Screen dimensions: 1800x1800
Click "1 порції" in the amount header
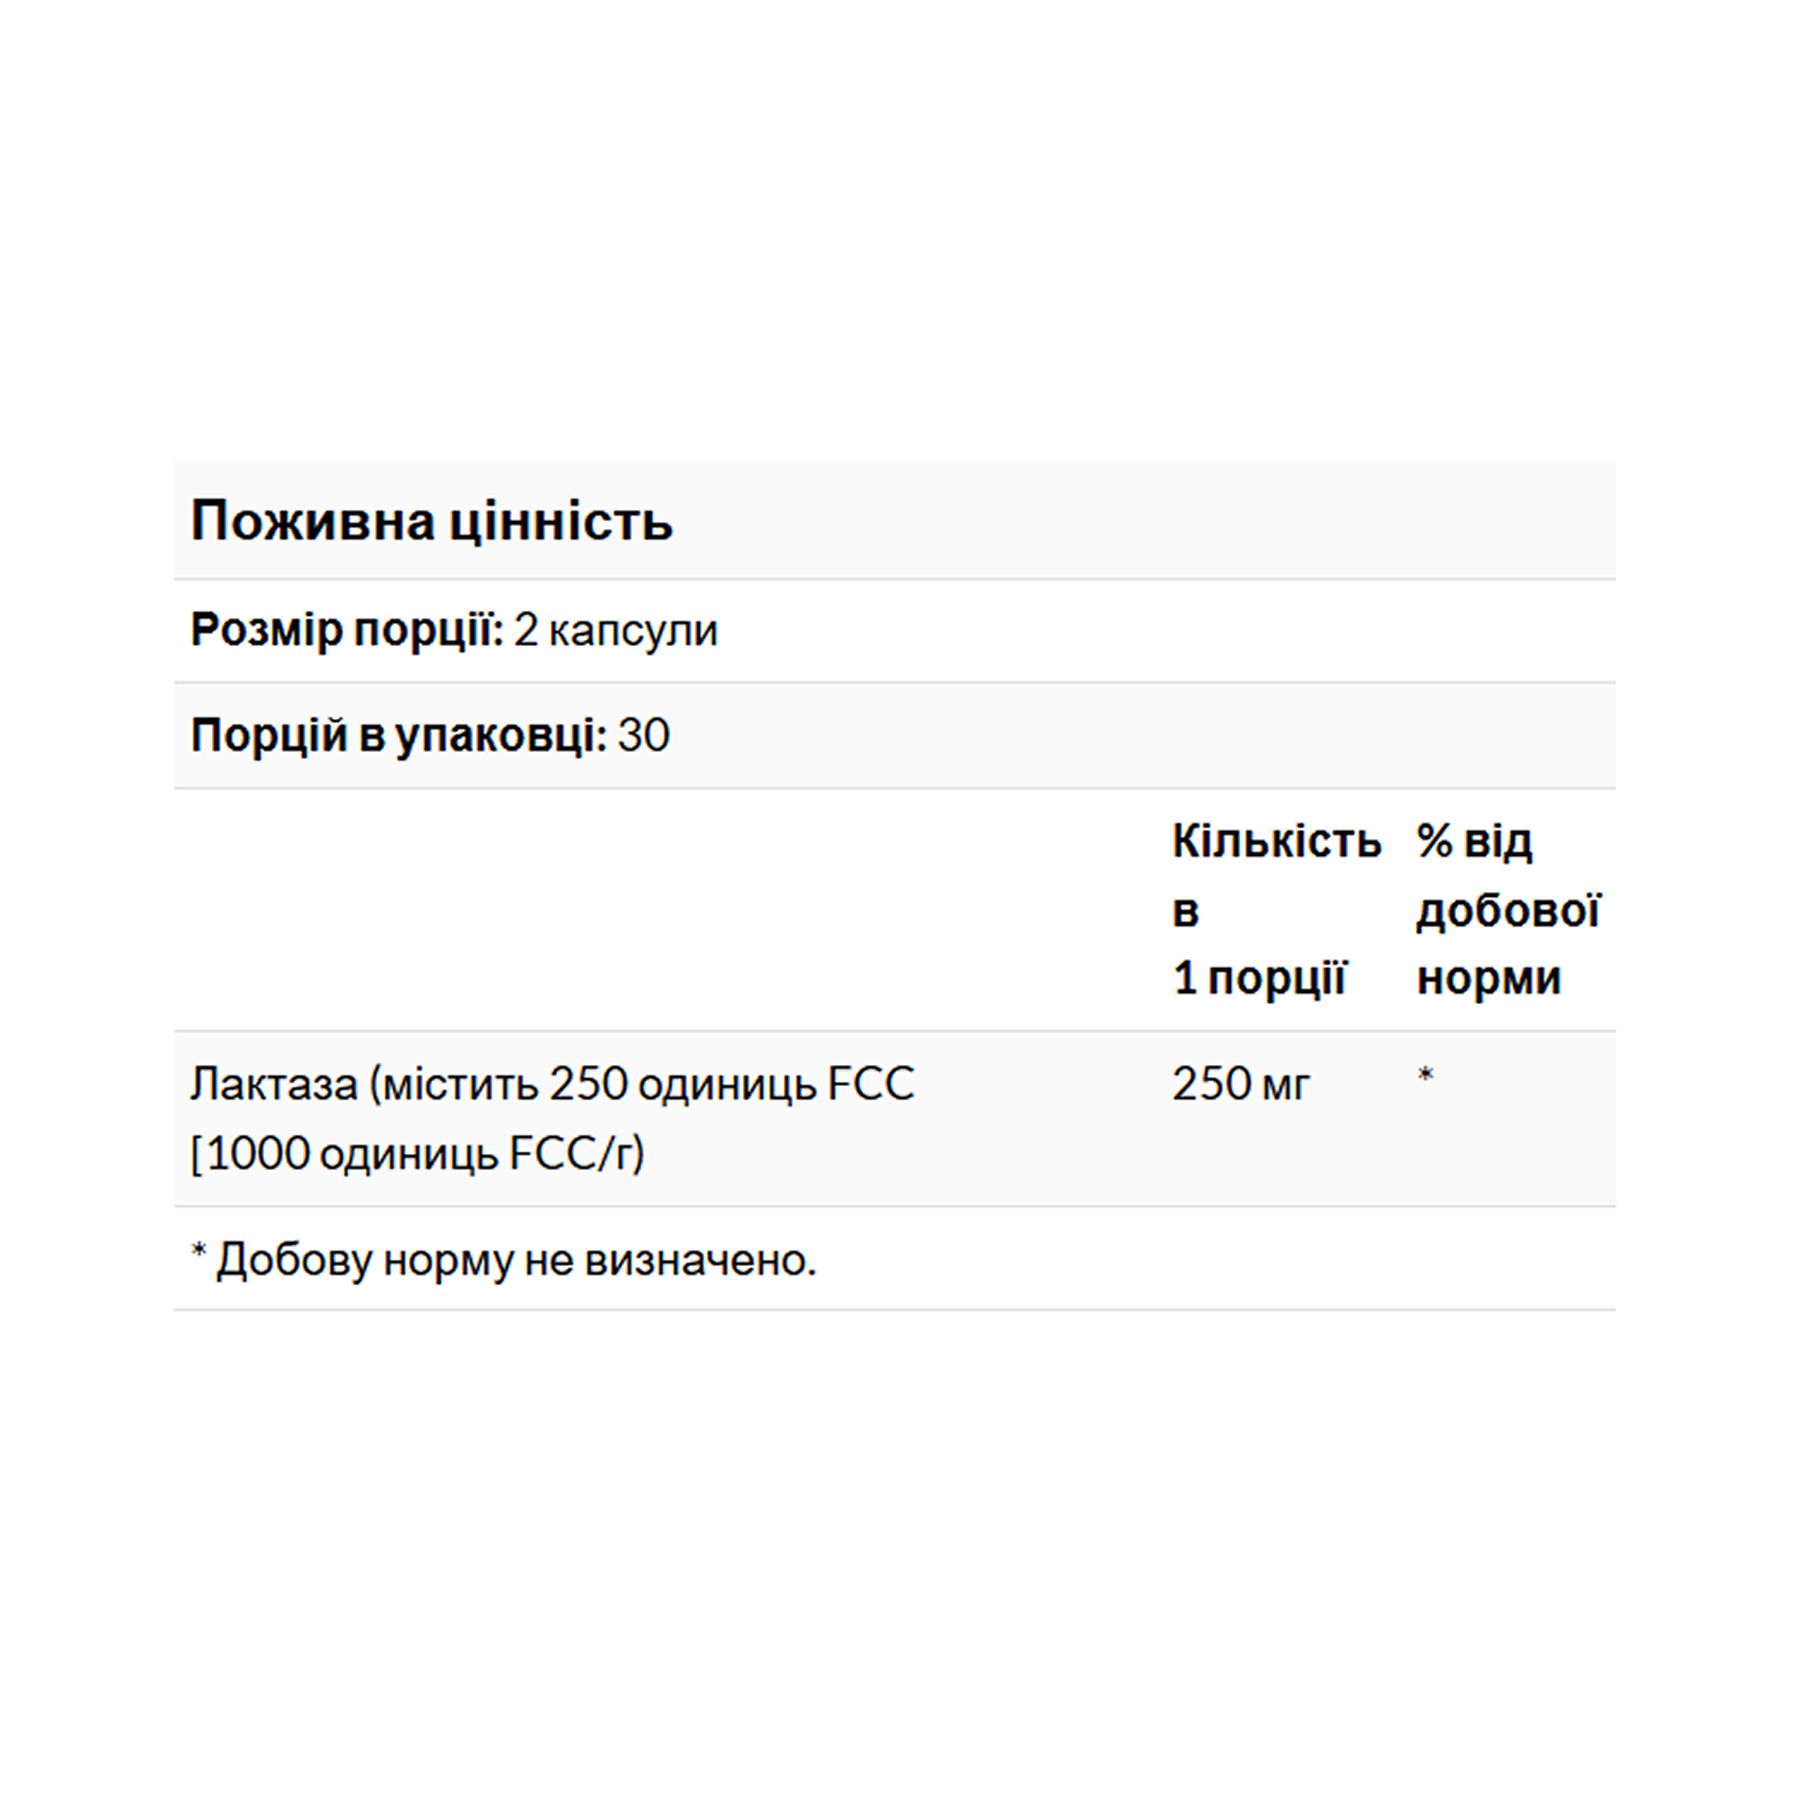click(1259, 977)
